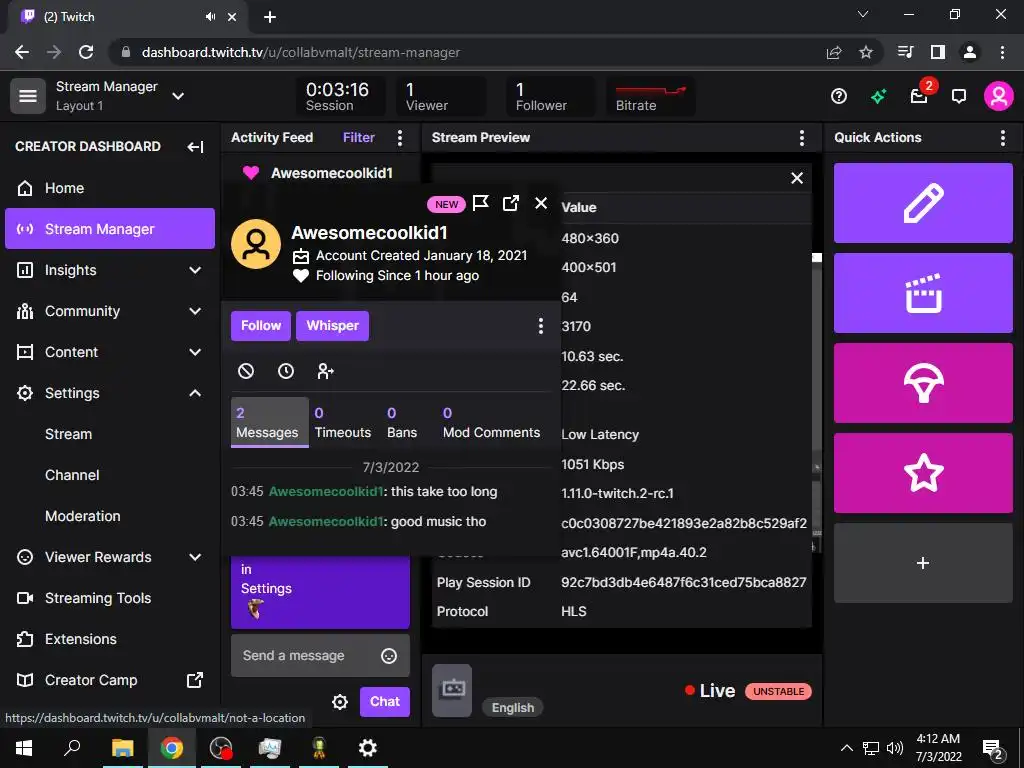Open the Stream Preview three-dot menu
The height and width of the screenshot is (768, 1024).
pyautogui.click(x=801, y=138)
